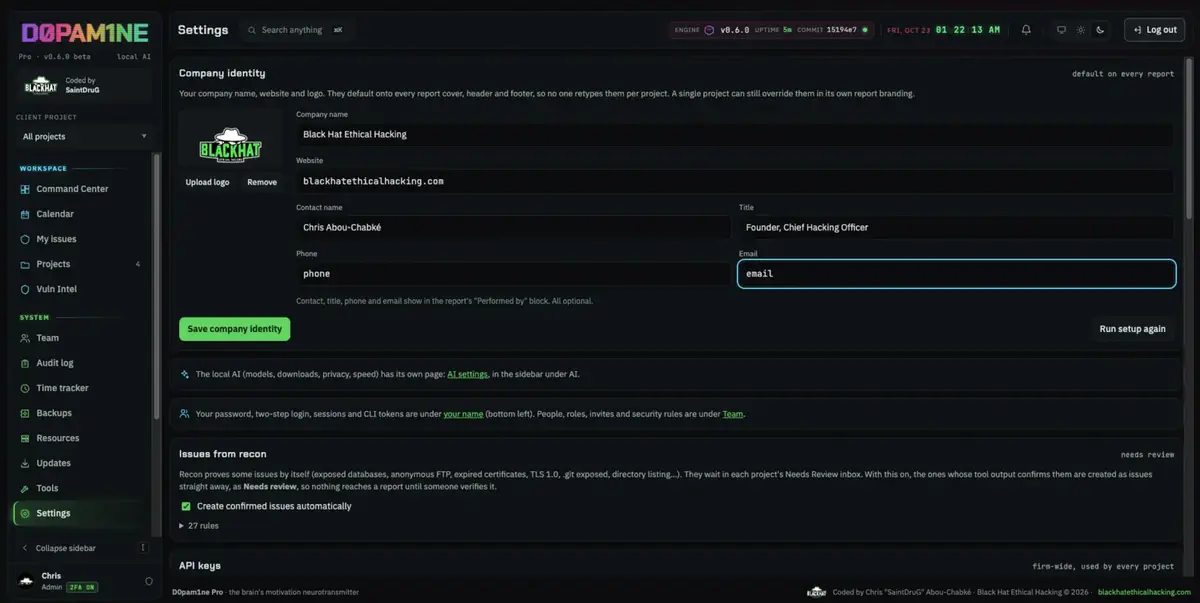Click the D0PAM1NE logo
The width and height of the screenshot is (1200, 603).
point(85,34)
